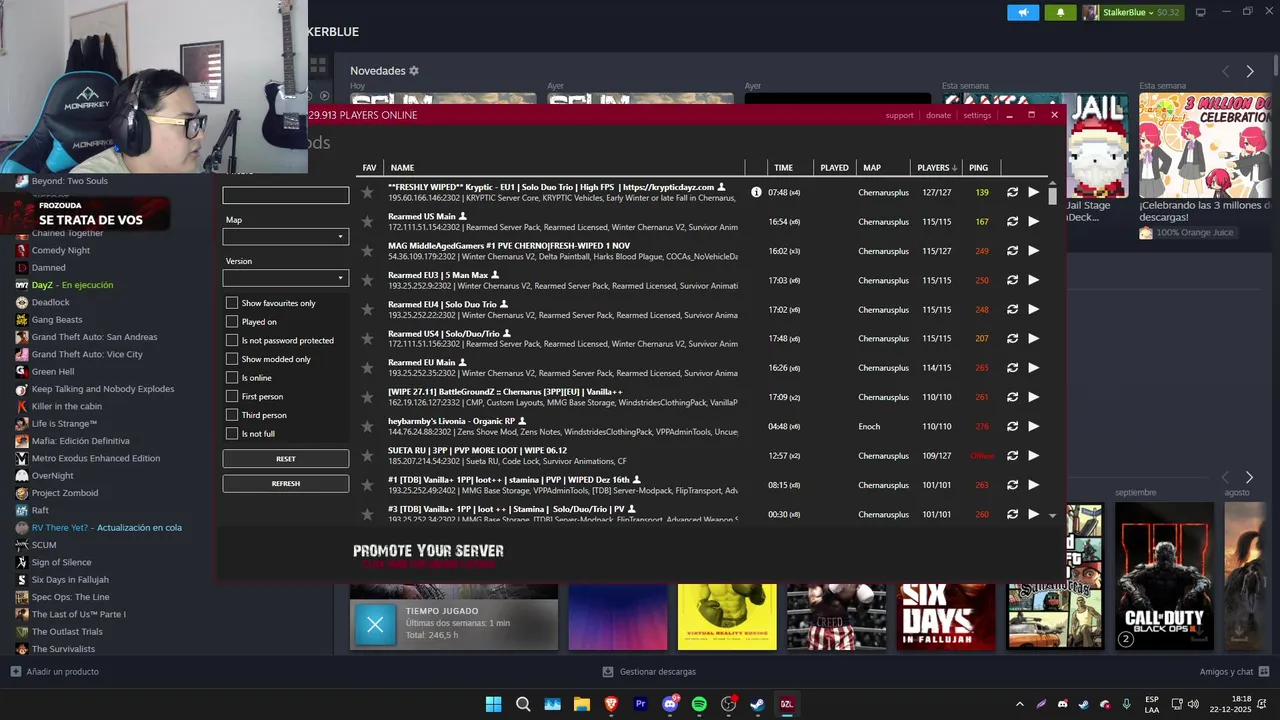Open Novedades settings gear in Steam
Image resolution: width=1280 pixels, height=720 pixels.
coord(414,71)
